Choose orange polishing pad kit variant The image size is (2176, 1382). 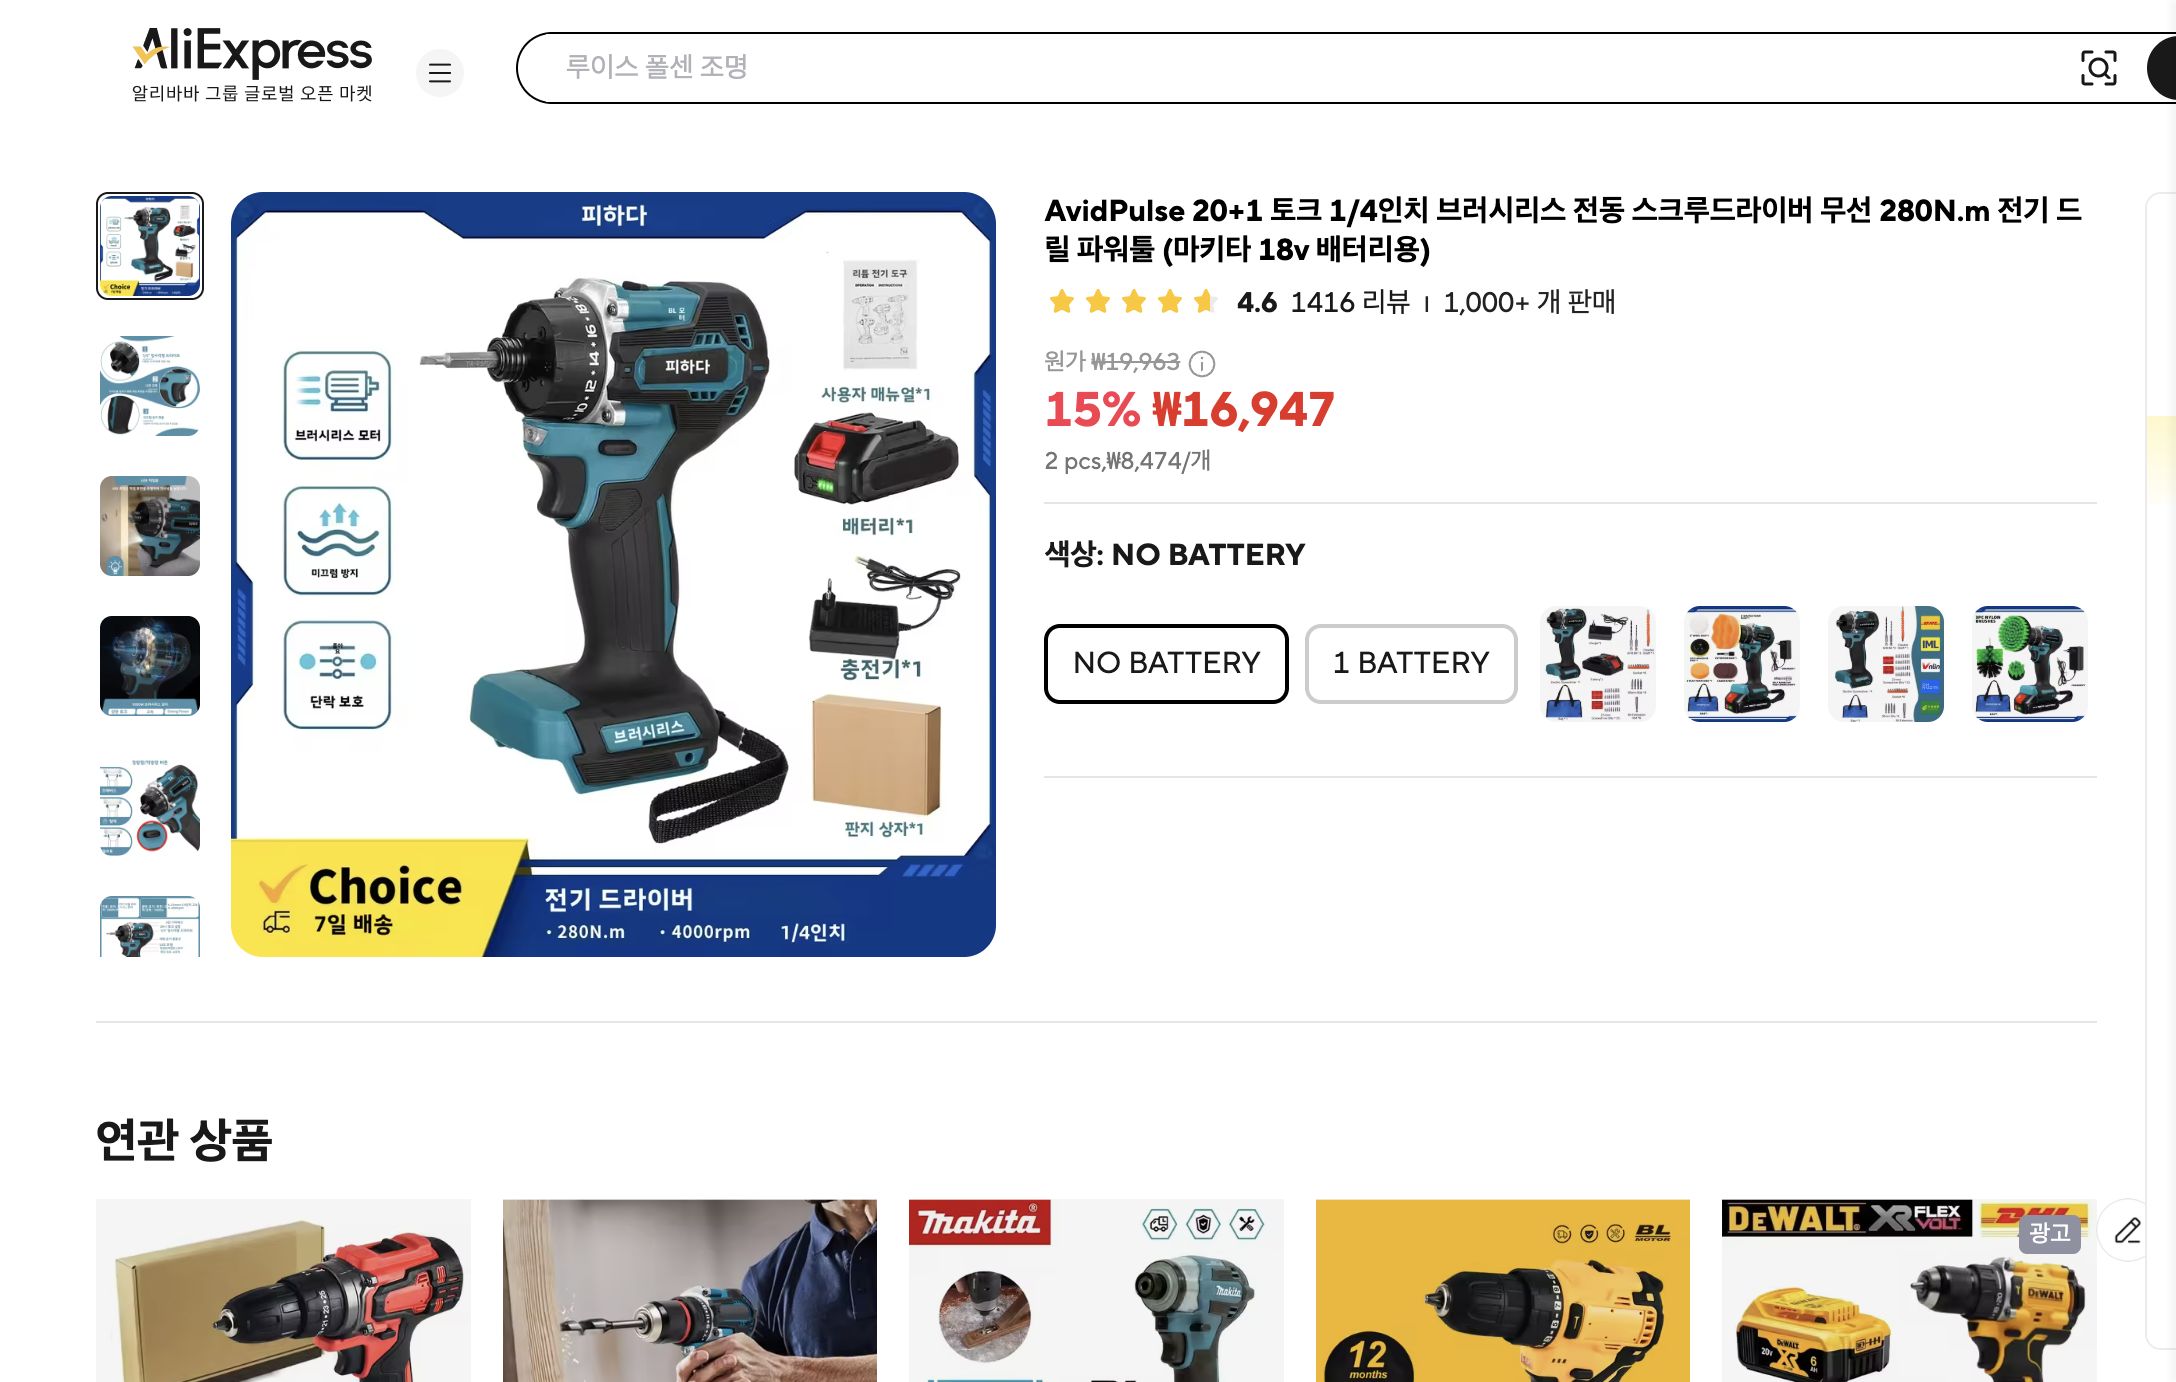click(x=1742, y=663)
